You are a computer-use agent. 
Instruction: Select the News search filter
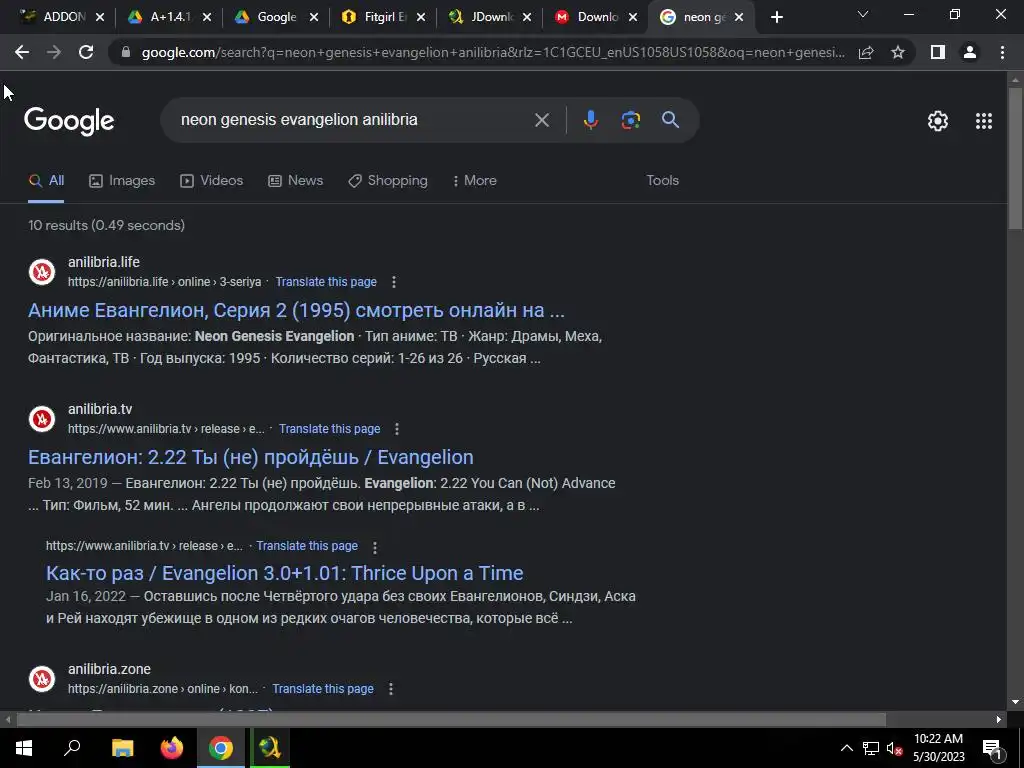[296, 181]
